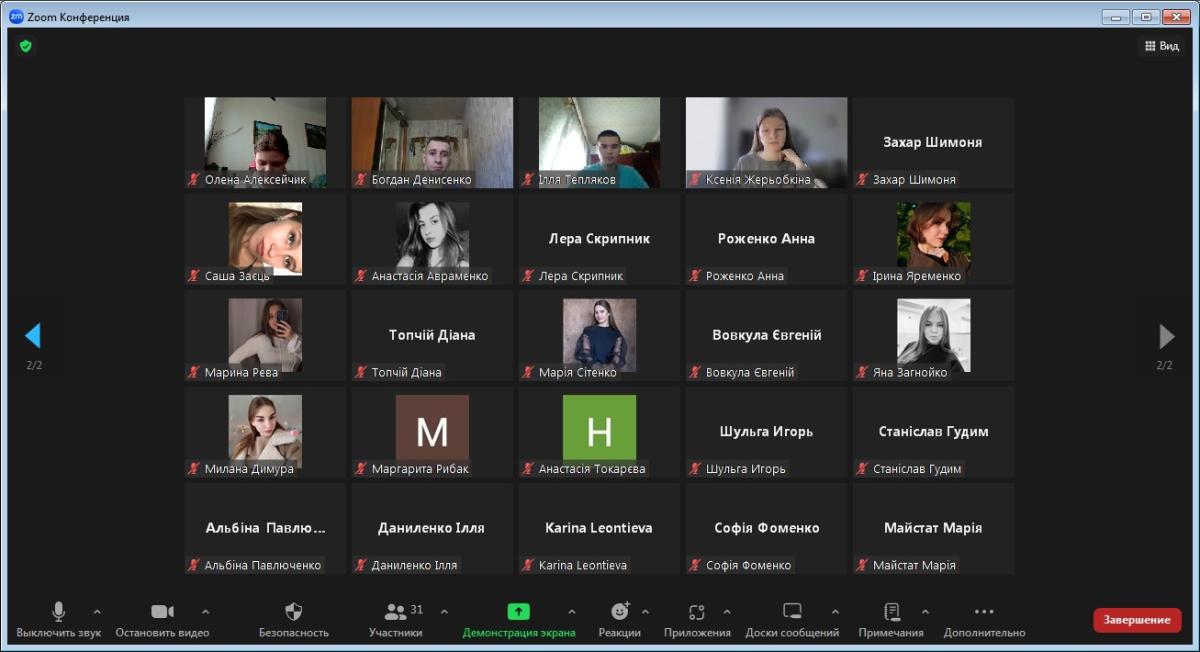Click the Zoom logo in title bar
This screenshot has width=1200, height=652.
click(x=16, y=16)
